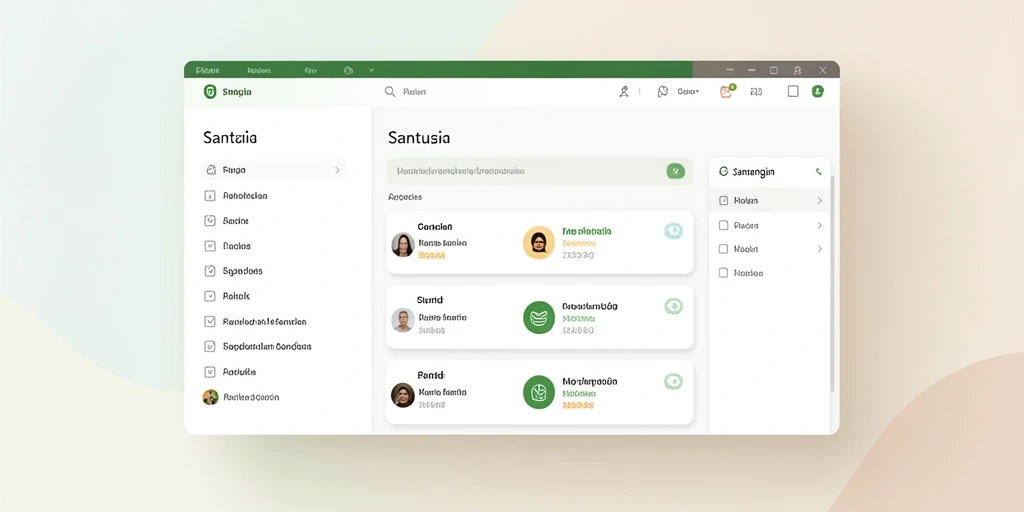
Task: Open the first menu in green title bar
Action: 208,70
